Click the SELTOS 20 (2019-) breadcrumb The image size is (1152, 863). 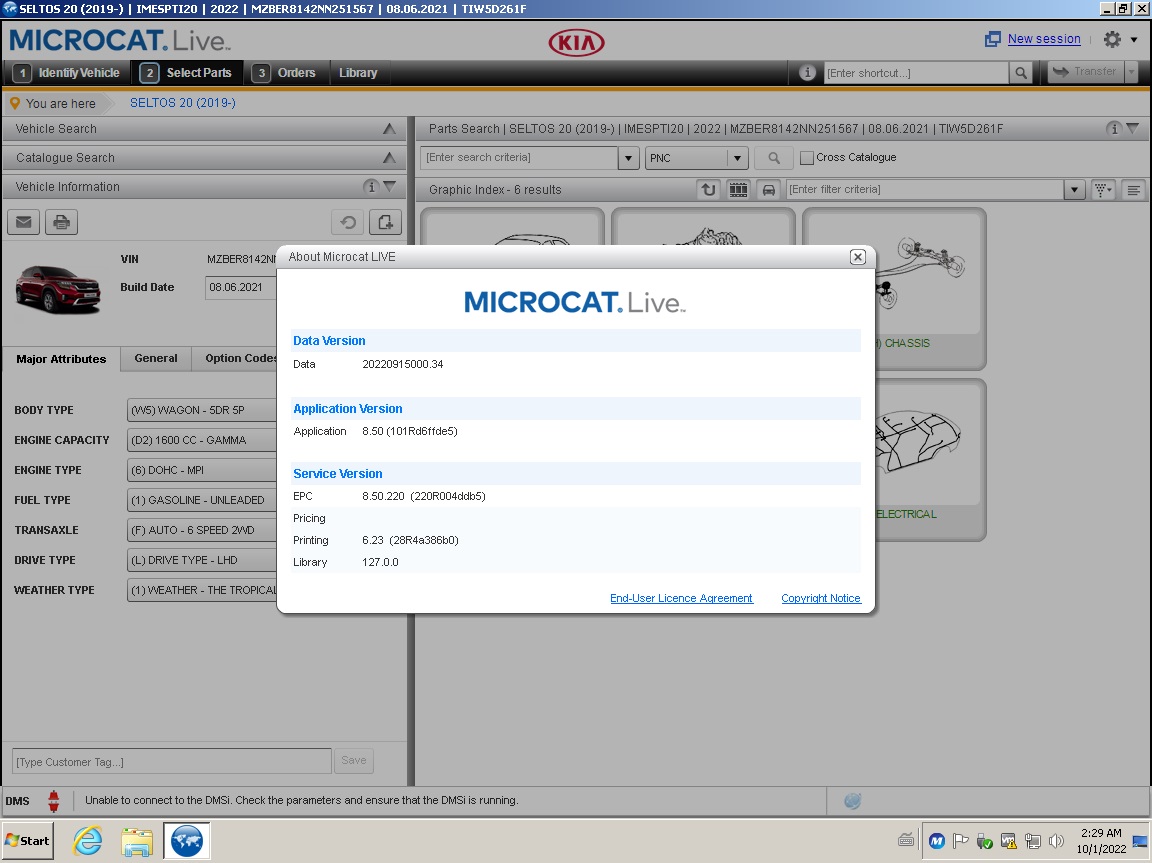coord(183,103)
